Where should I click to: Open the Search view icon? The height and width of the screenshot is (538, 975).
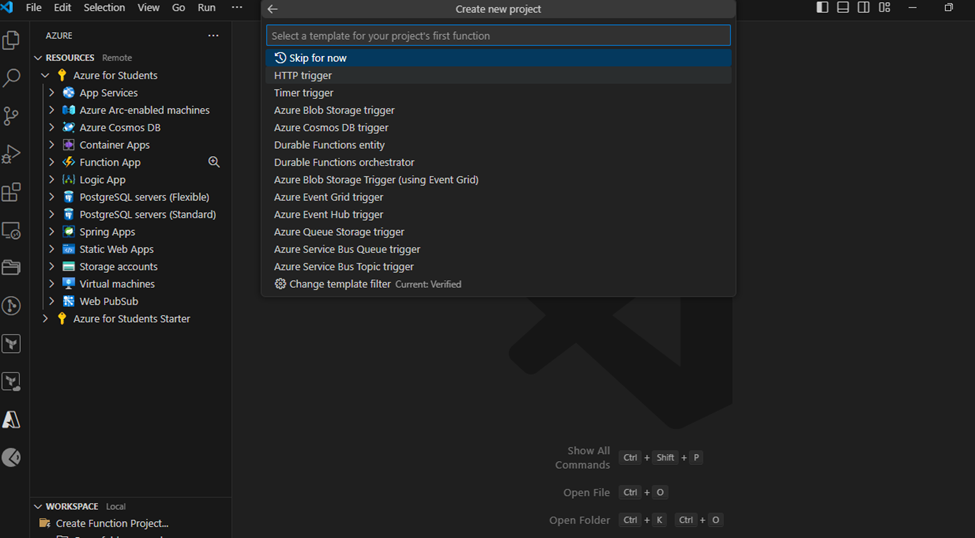[x=11, y=78]
